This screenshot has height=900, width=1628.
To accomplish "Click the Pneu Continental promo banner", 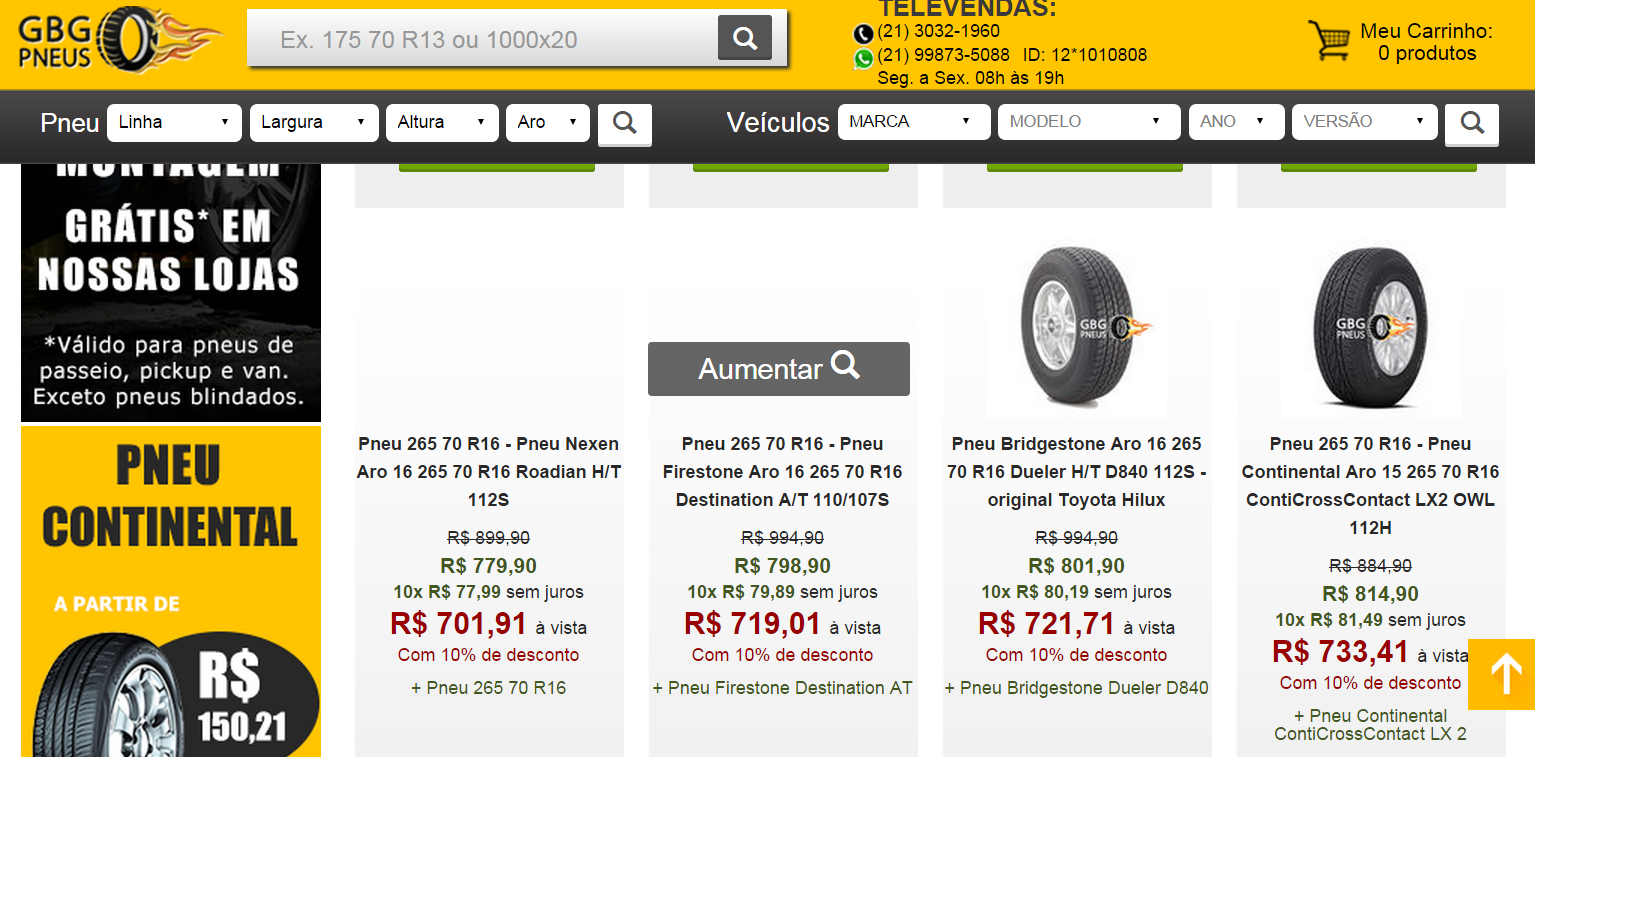I will [171, 590].
